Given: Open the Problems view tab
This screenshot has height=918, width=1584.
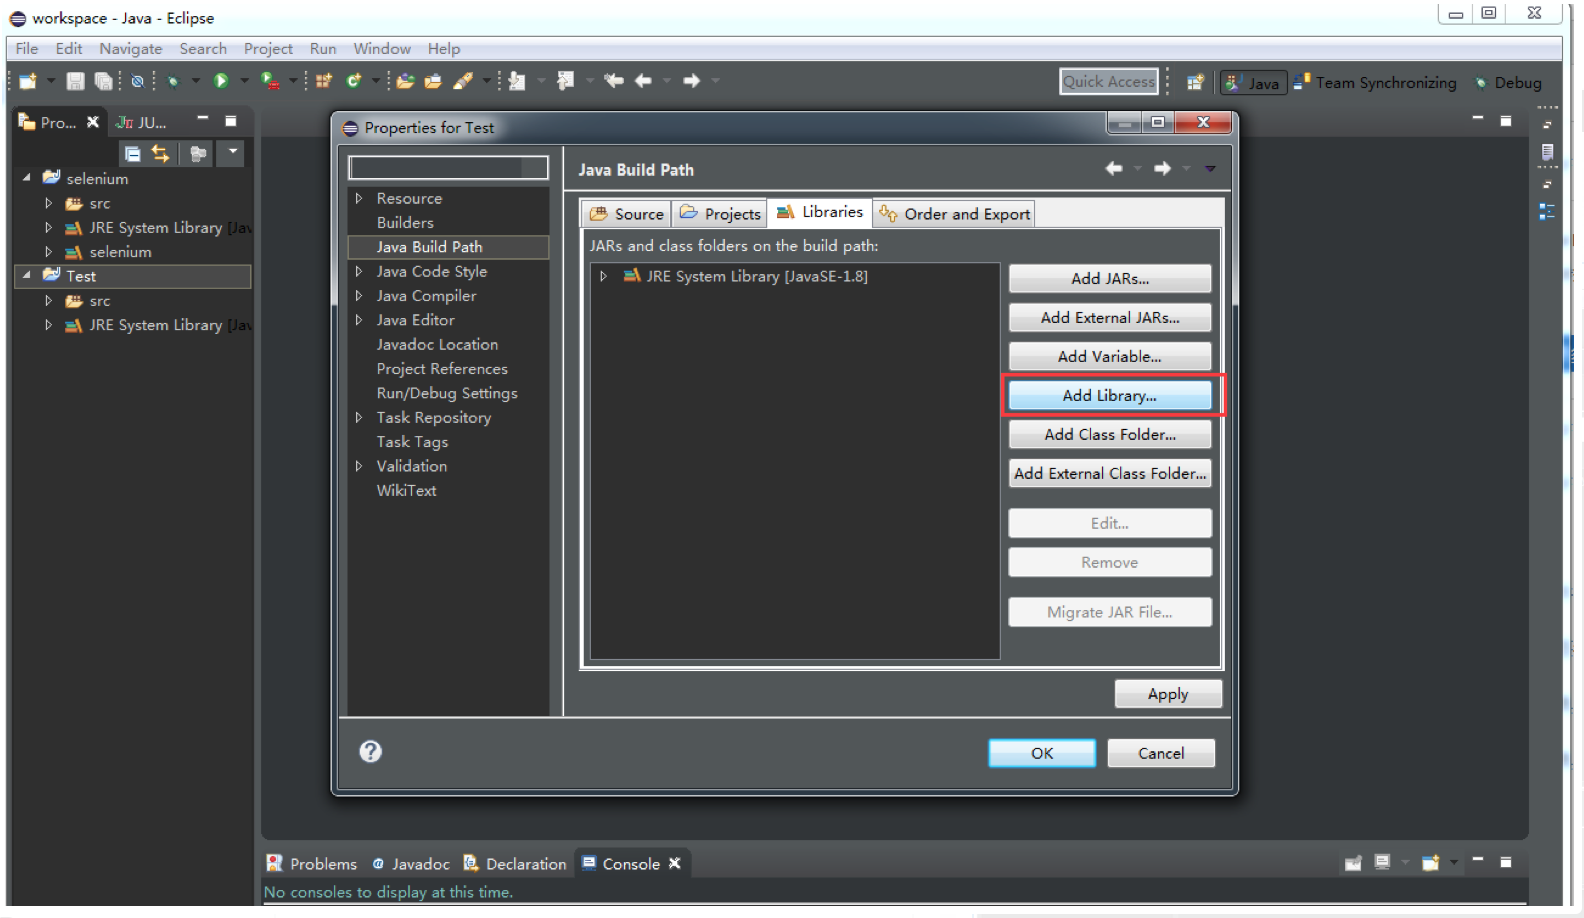Looking at the screenshot, I should tap(312, 864).
